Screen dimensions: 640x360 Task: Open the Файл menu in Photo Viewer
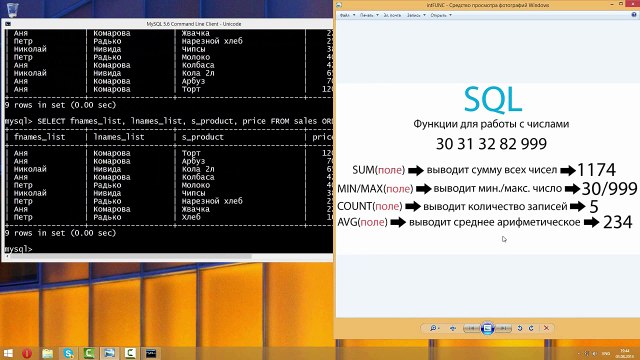(x=347, y=15)
